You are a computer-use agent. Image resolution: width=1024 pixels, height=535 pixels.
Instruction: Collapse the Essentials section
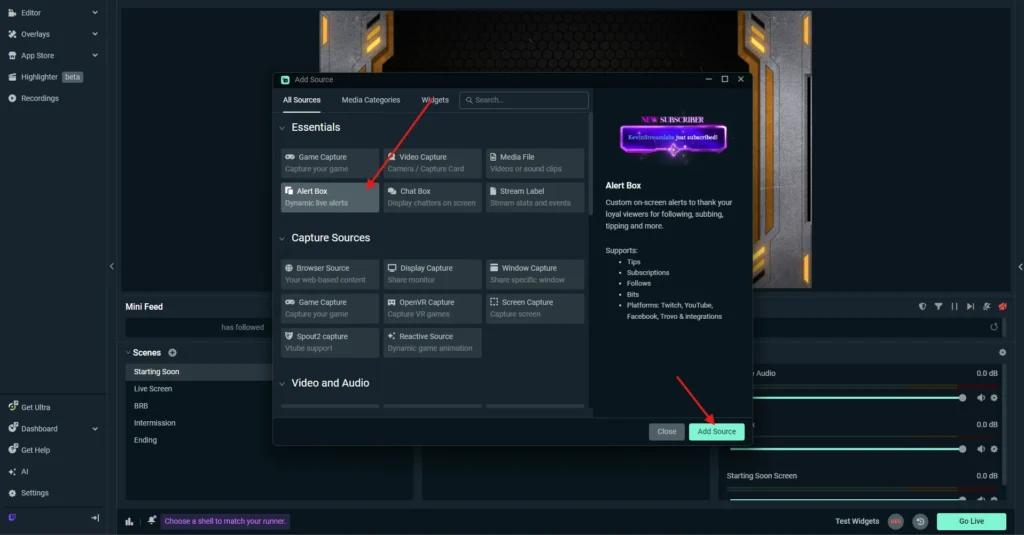(282, 128)
